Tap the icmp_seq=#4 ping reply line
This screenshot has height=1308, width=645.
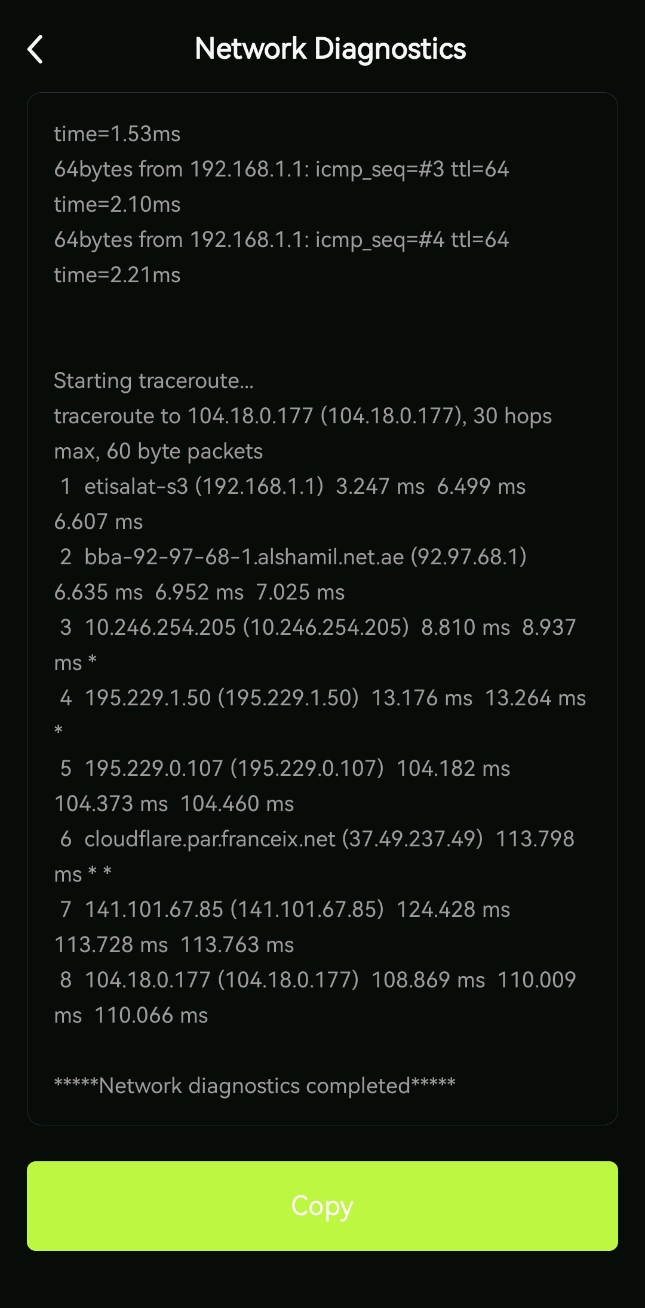coord(282,240)
